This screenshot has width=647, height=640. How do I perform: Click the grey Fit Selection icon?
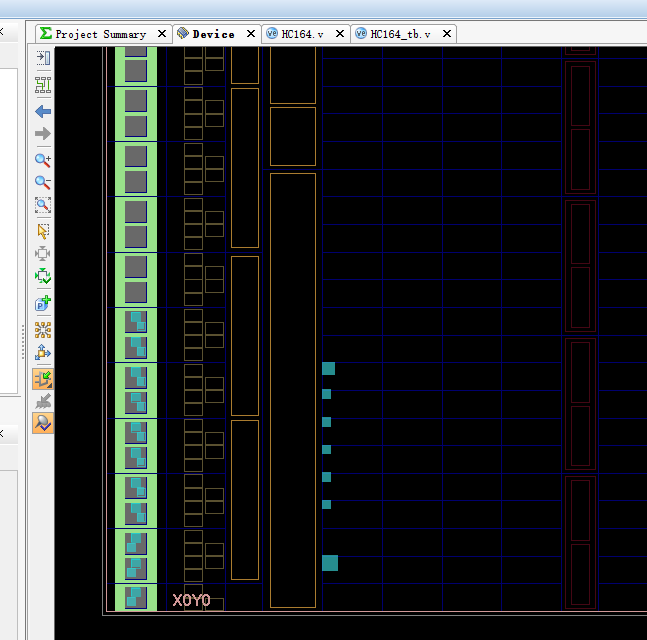[x=43, y=253]
